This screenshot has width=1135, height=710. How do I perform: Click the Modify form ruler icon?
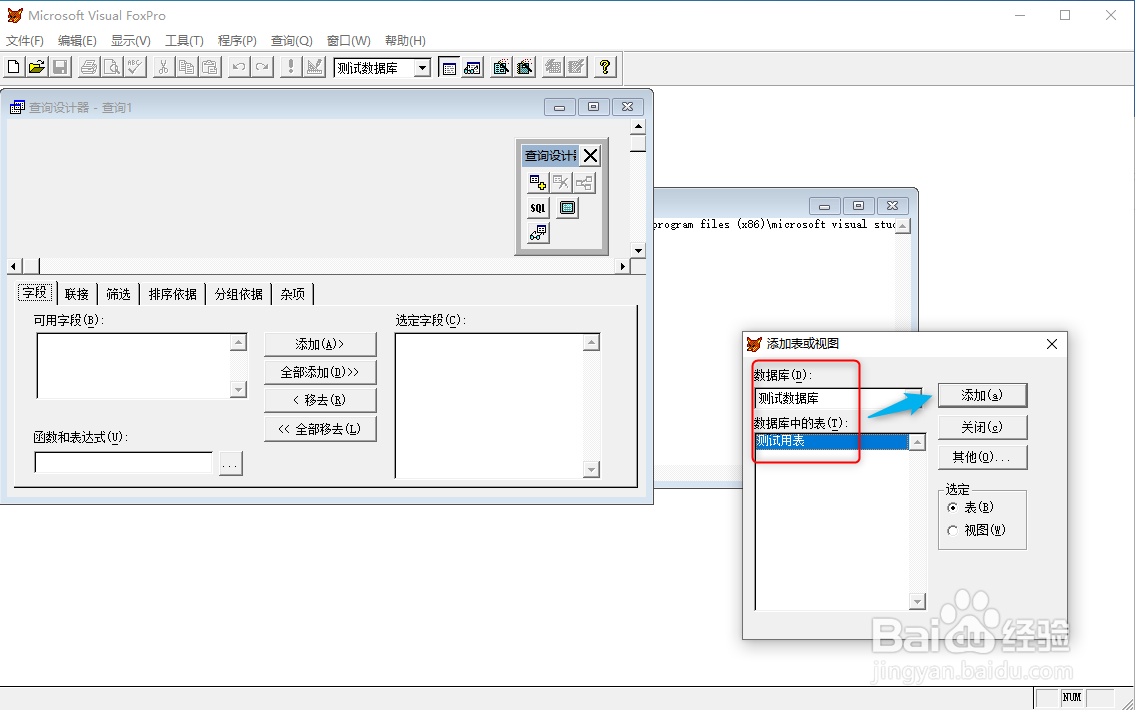[314, 67]
